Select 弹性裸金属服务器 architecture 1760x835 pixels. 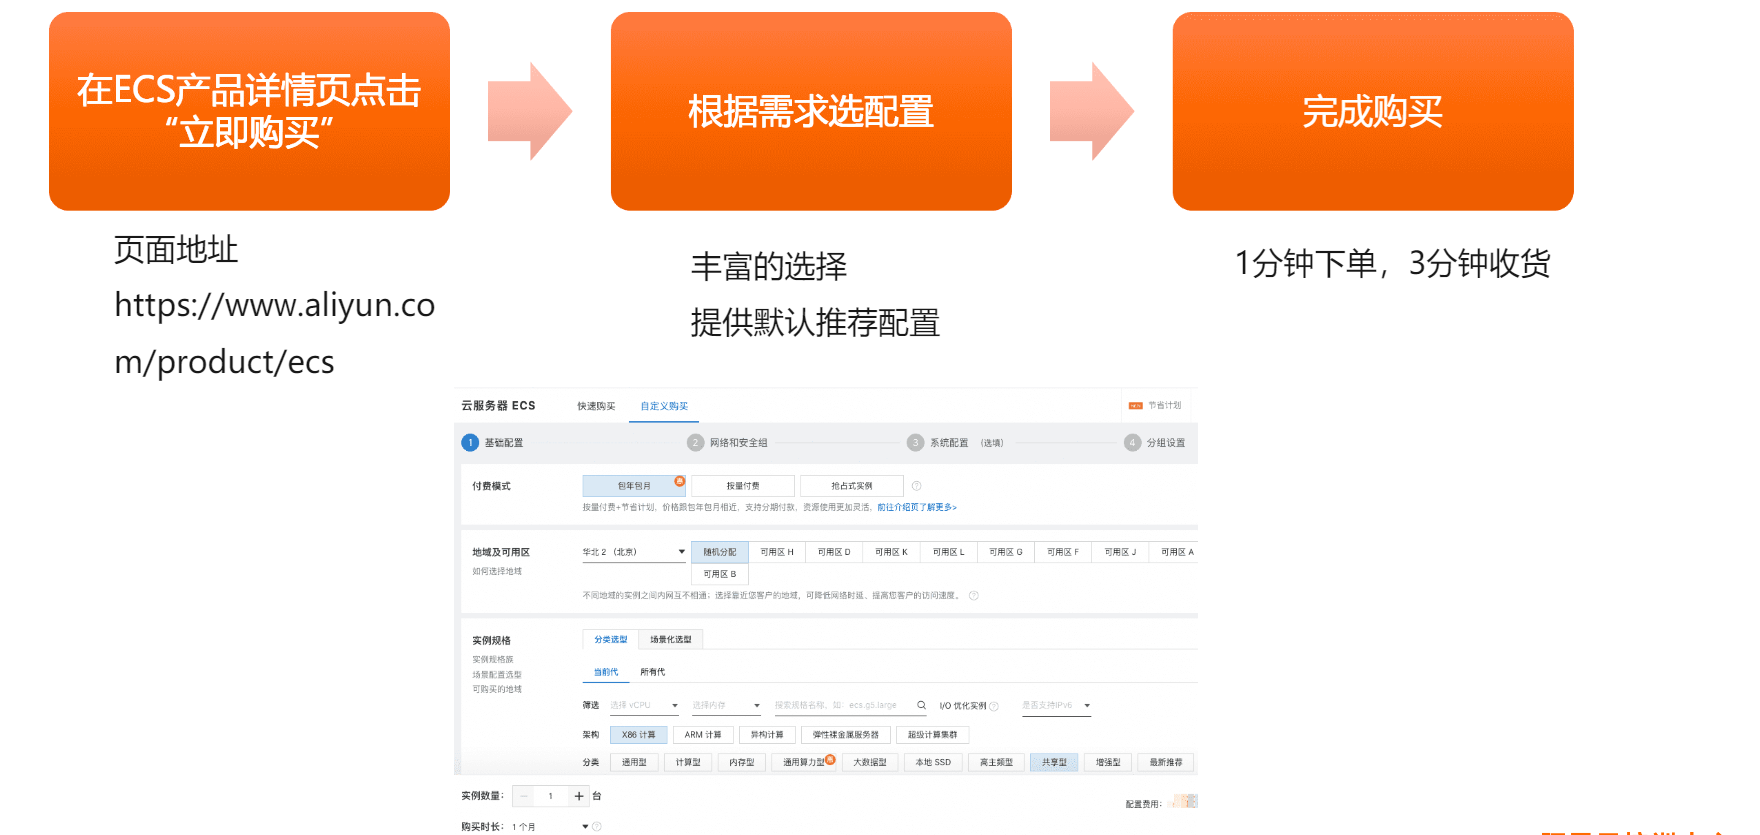pyautogui.click(x=846, y=735)
